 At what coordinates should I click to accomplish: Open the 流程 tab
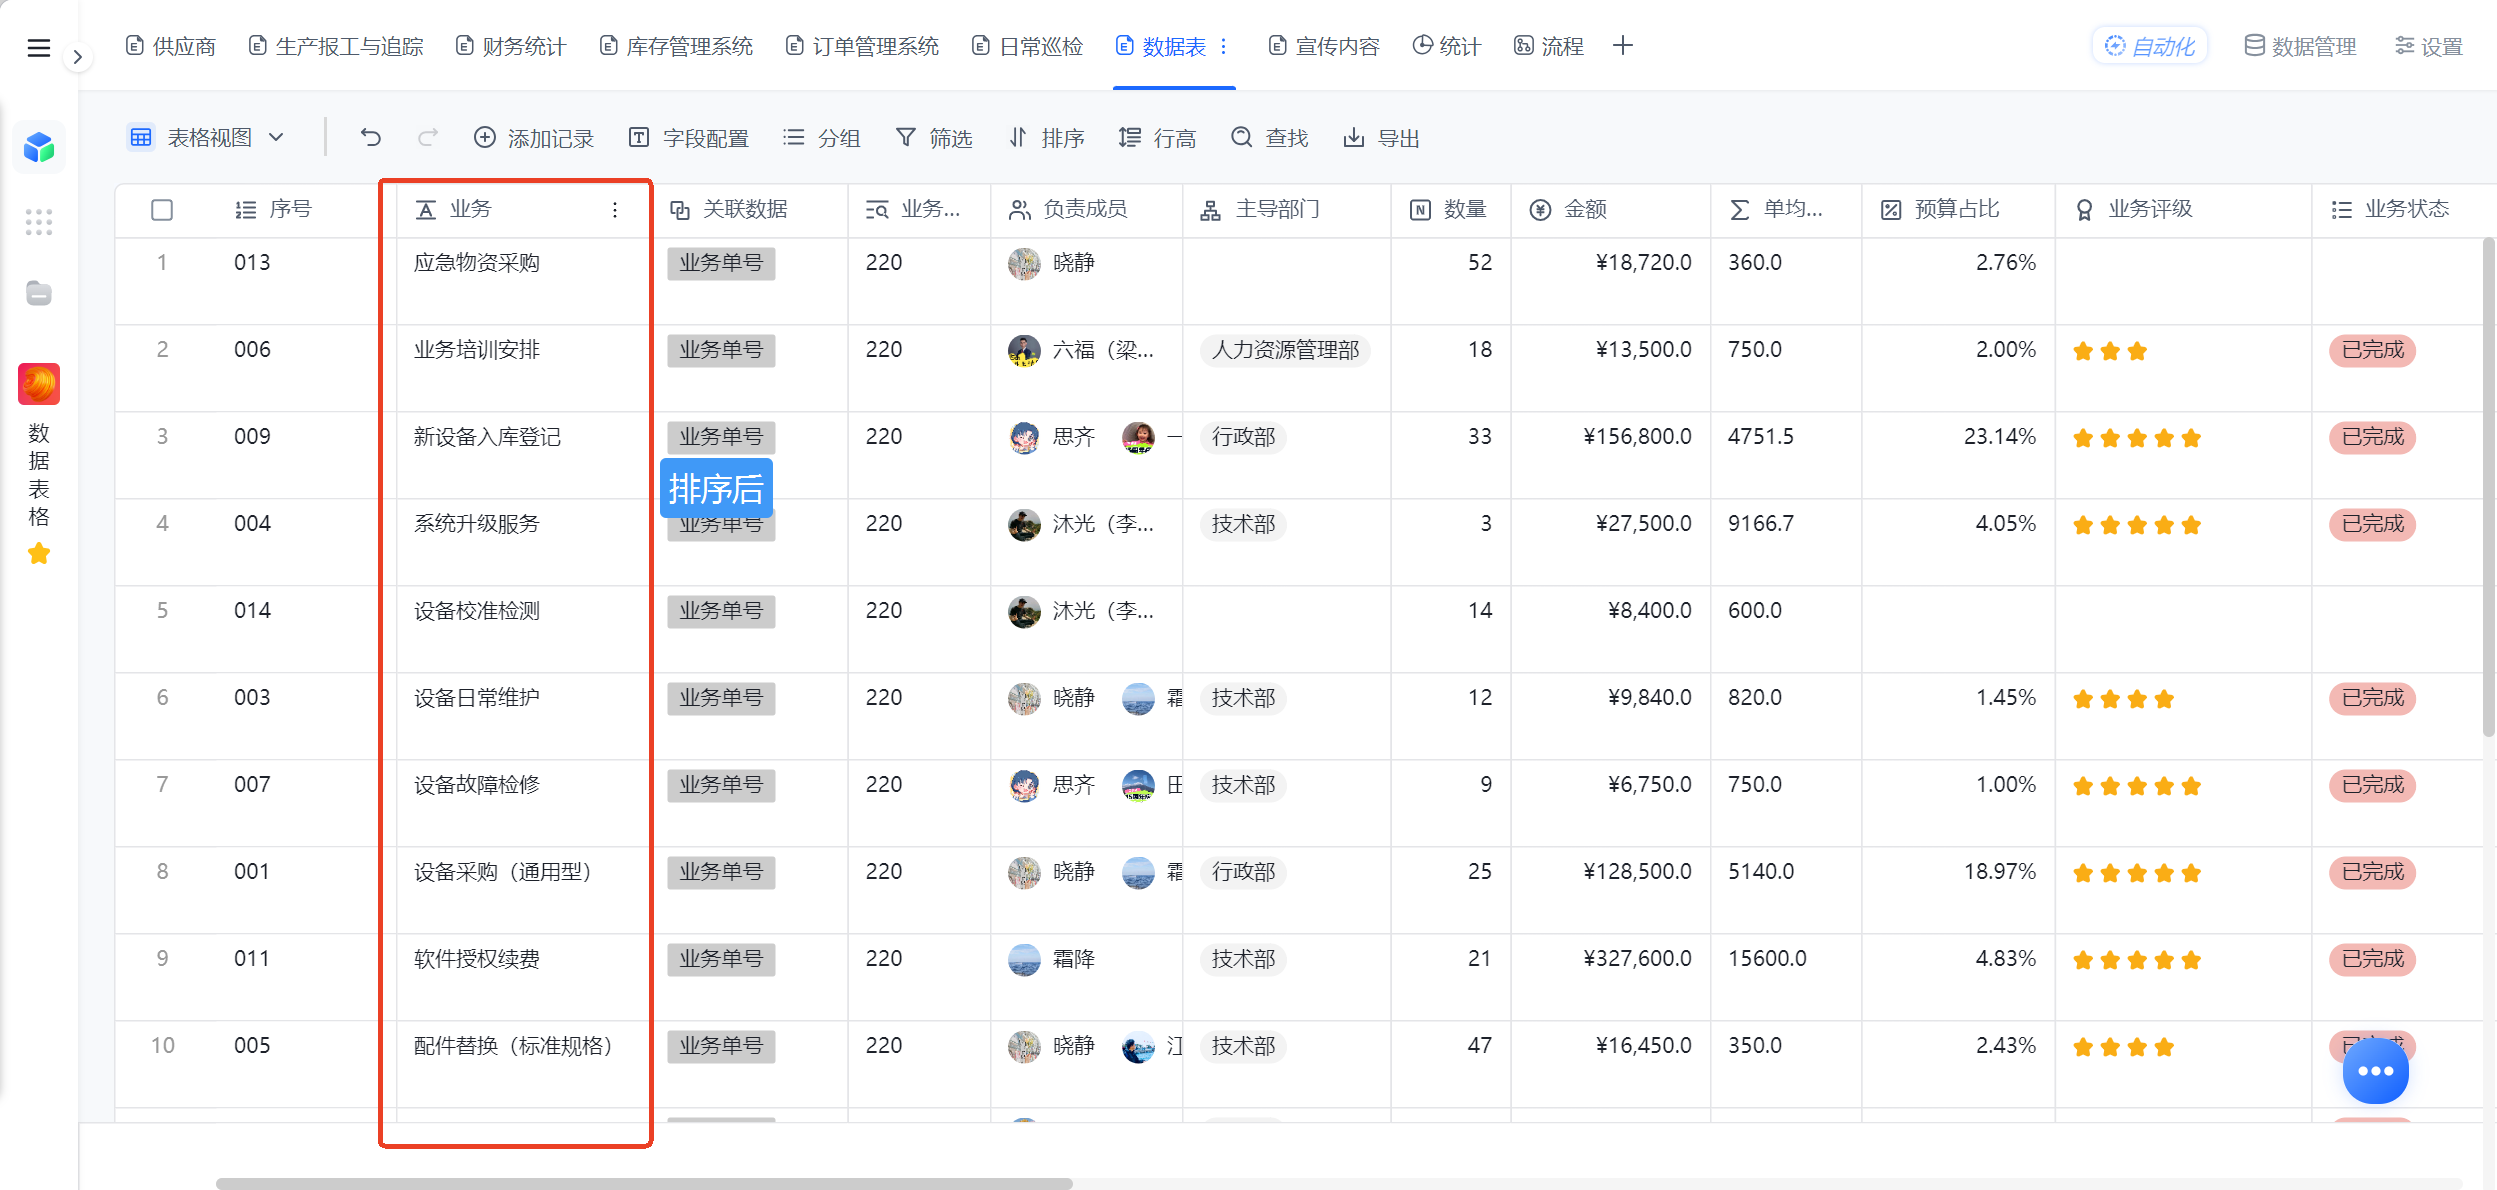coord(1549,46)
